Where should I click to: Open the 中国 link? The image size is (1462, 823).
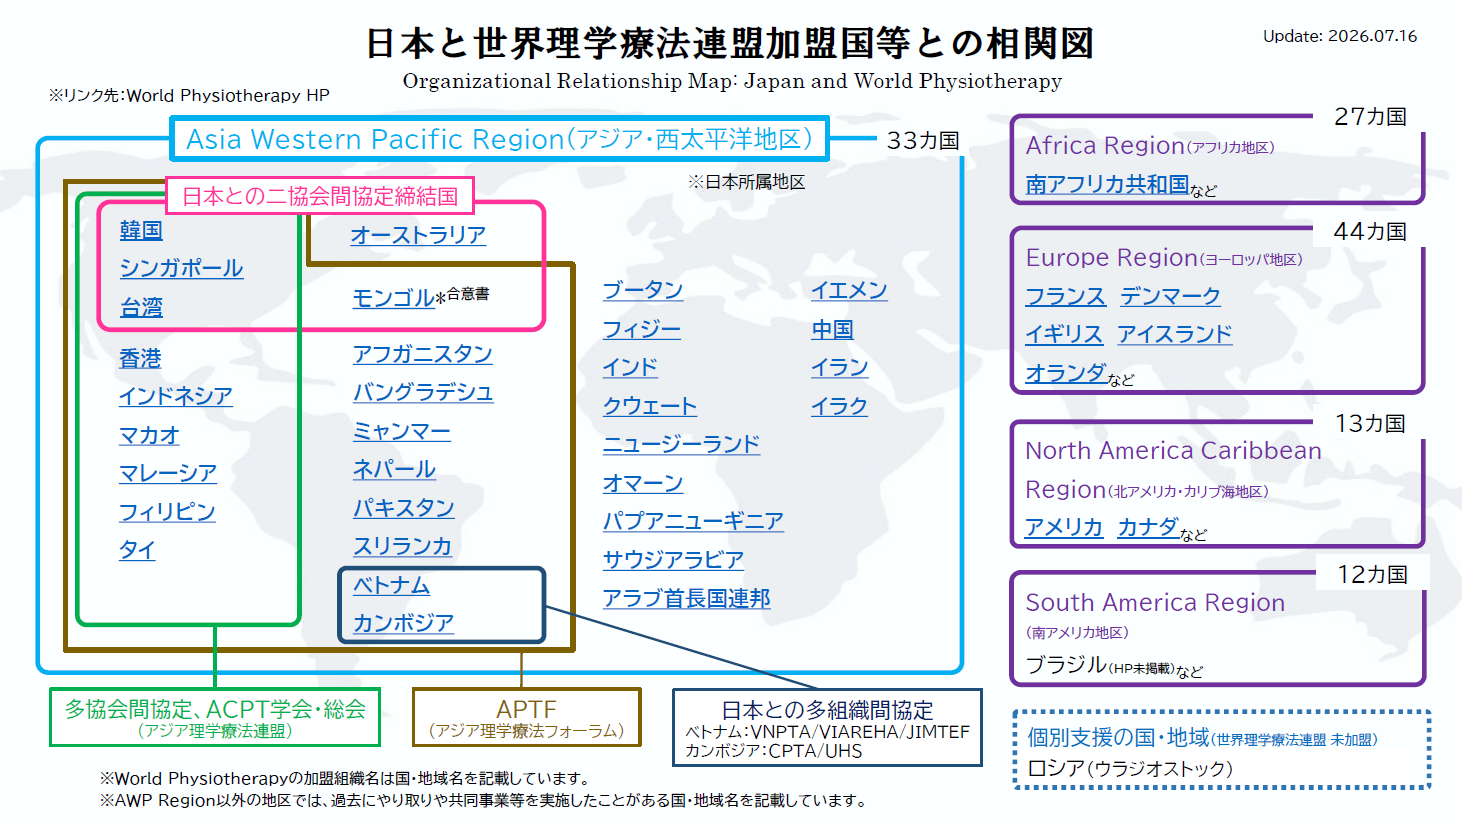tap(832, 329)
